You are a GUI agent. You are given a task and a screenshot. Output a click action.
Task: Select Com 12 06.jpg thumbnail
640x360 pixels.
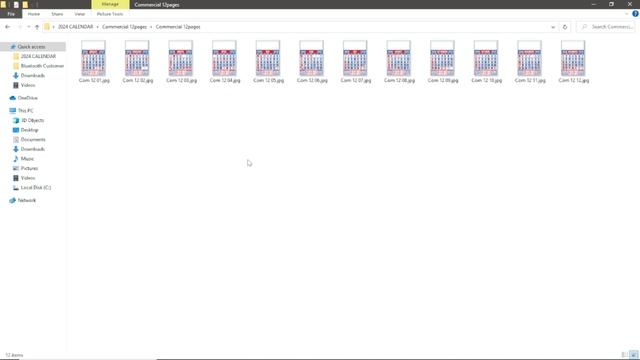311,58
